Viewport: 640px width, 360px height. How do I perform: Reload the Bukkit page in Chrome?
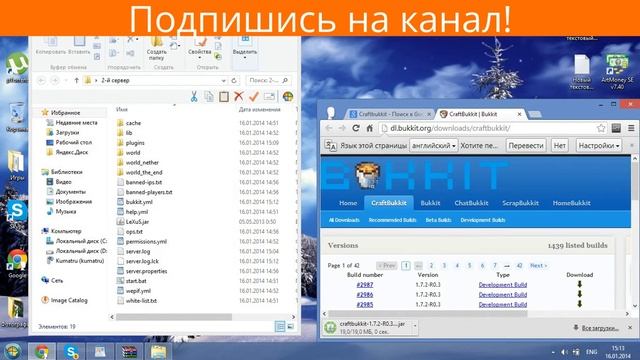pos(356,128)
